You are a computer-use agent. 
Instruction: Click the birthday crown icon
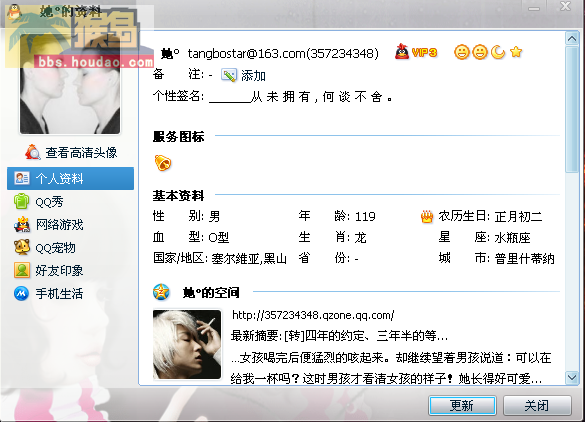(x=427, y=216)
